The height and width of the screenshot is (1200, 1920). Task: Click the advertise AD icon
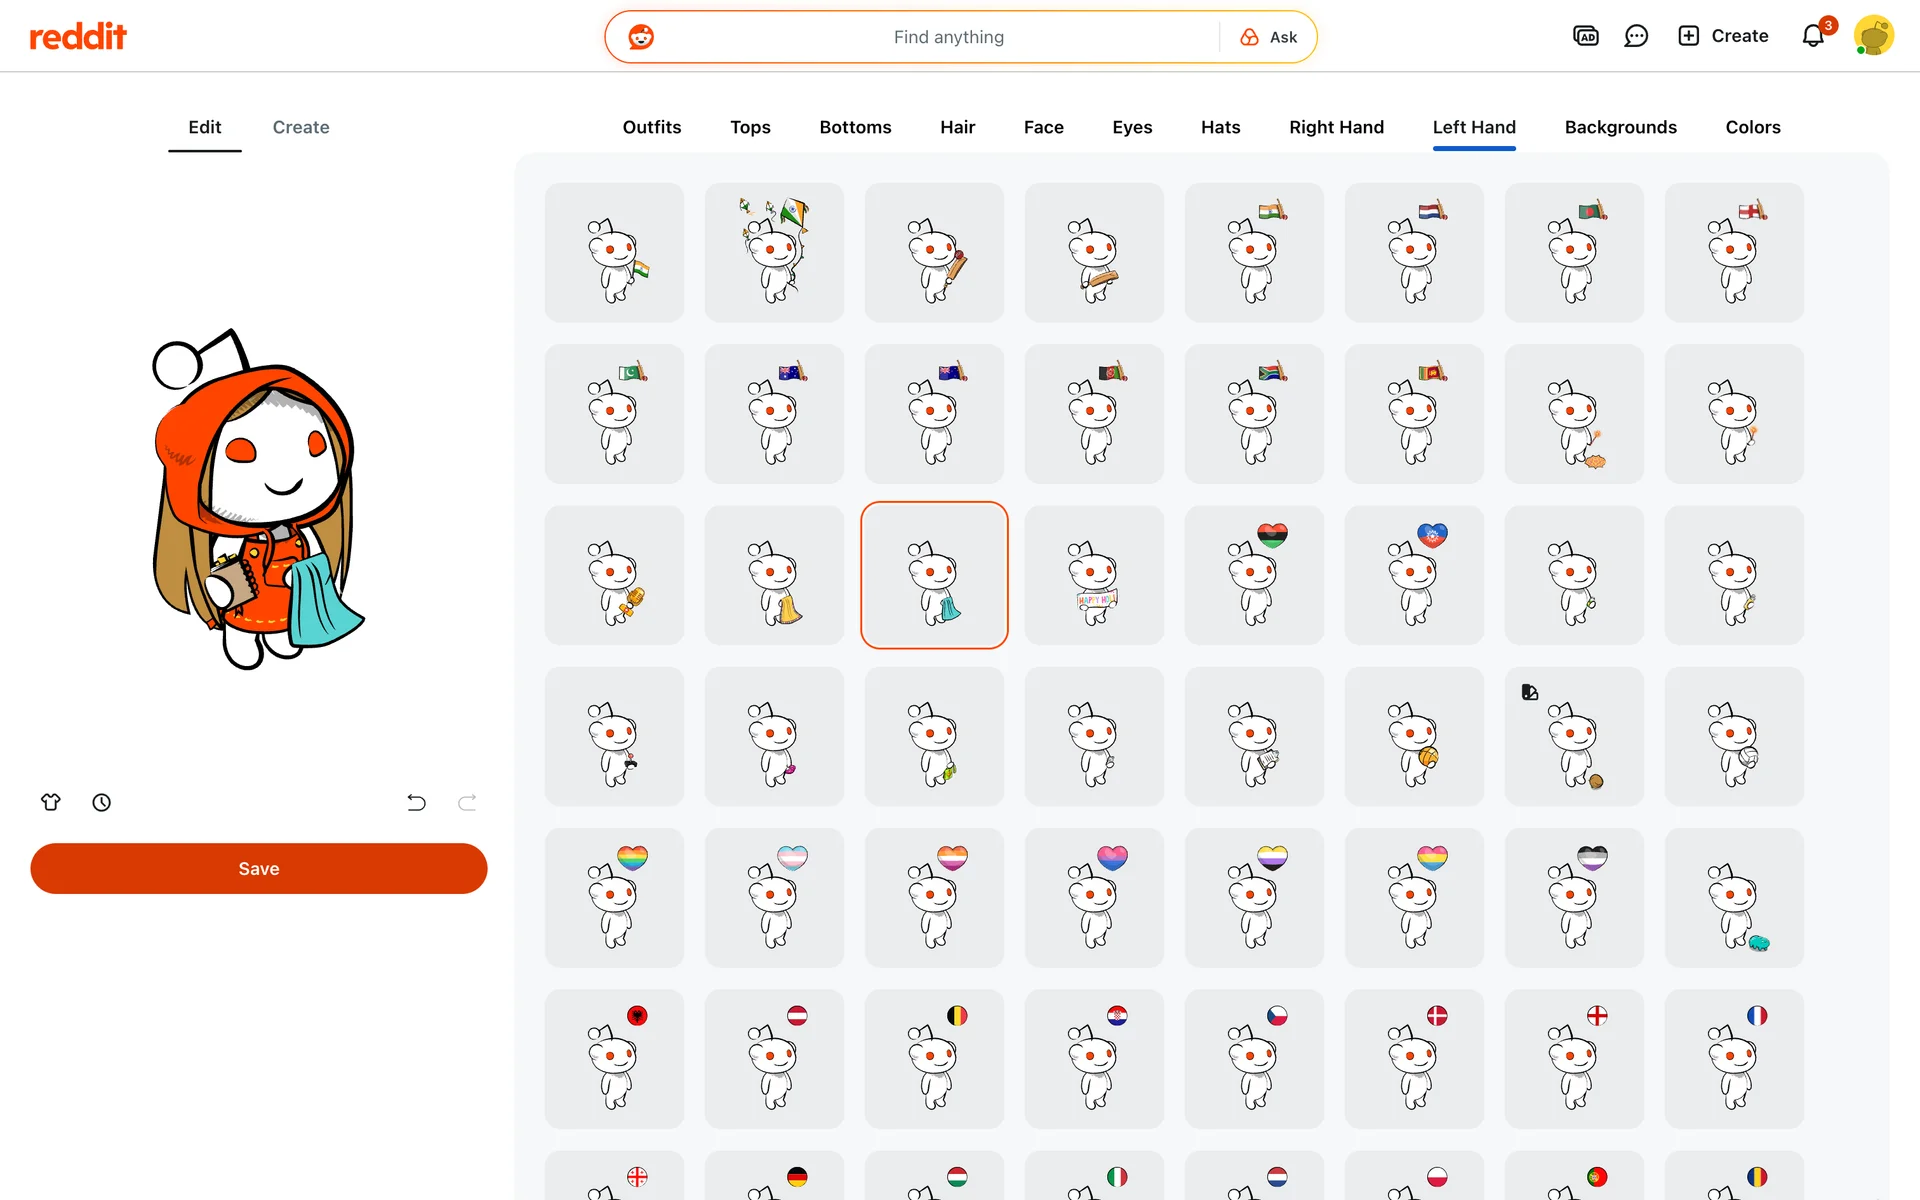click(1585, 36)
